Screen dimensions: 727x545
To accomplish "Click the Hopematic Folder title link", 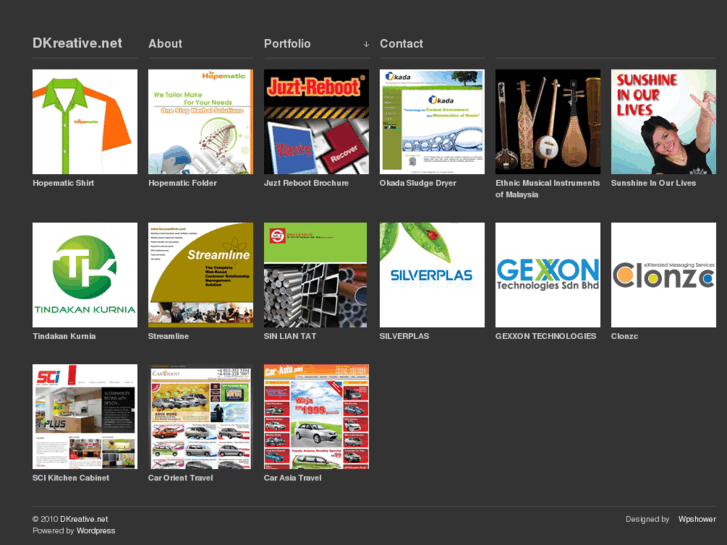I will coord(182,183).
